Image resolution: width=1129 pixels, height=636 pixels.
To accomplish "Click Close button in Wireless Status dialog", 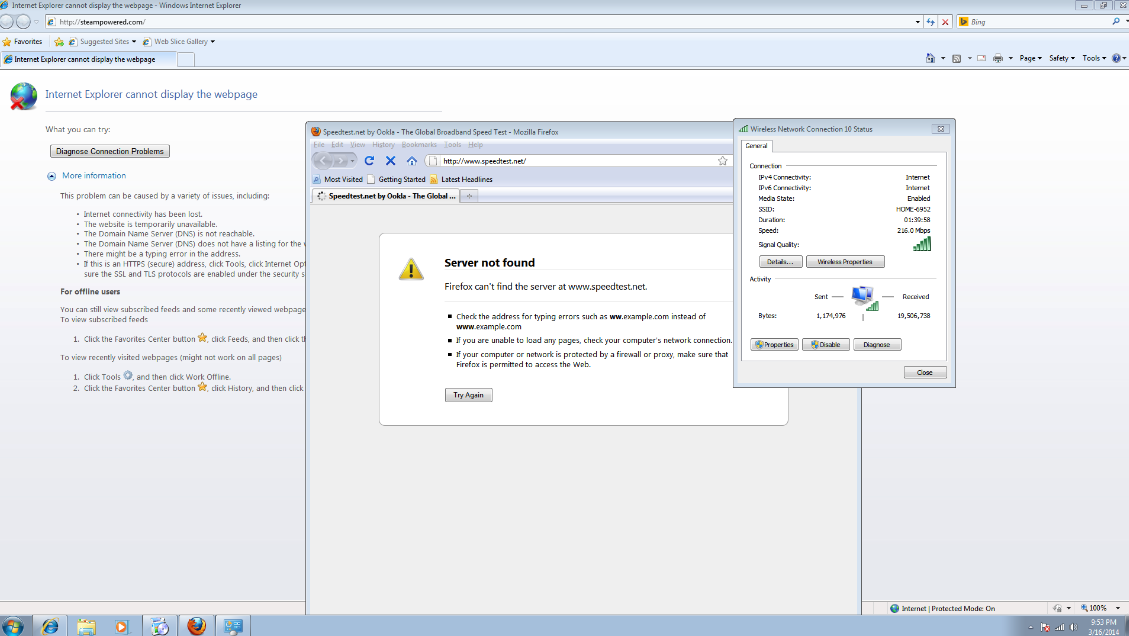I will pyautogui.click(x=925, y=372).
